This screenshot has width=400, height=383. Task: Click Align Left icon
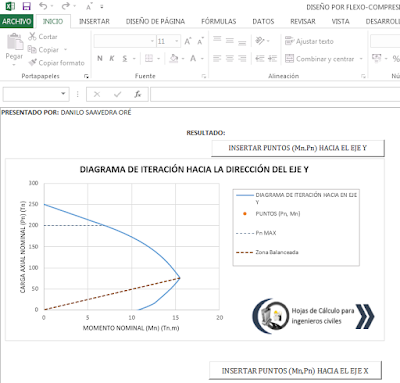pyautogui.click(x=217, y=59)
